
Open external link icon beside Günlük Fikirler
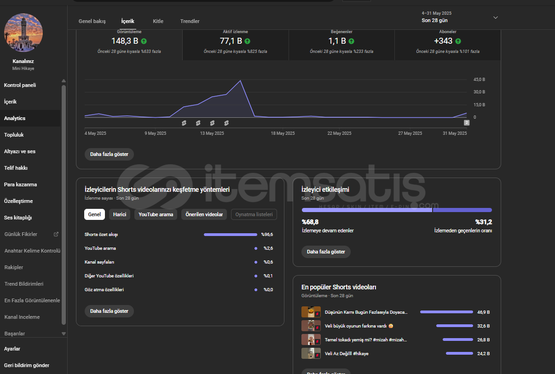pos(56,234)
